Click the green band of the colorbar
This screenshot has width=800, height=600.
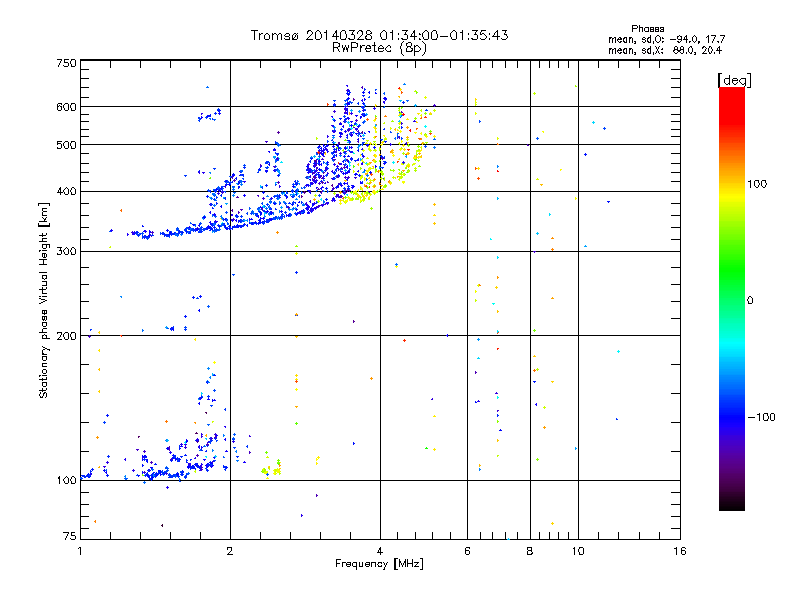click(x=732, y=268)
